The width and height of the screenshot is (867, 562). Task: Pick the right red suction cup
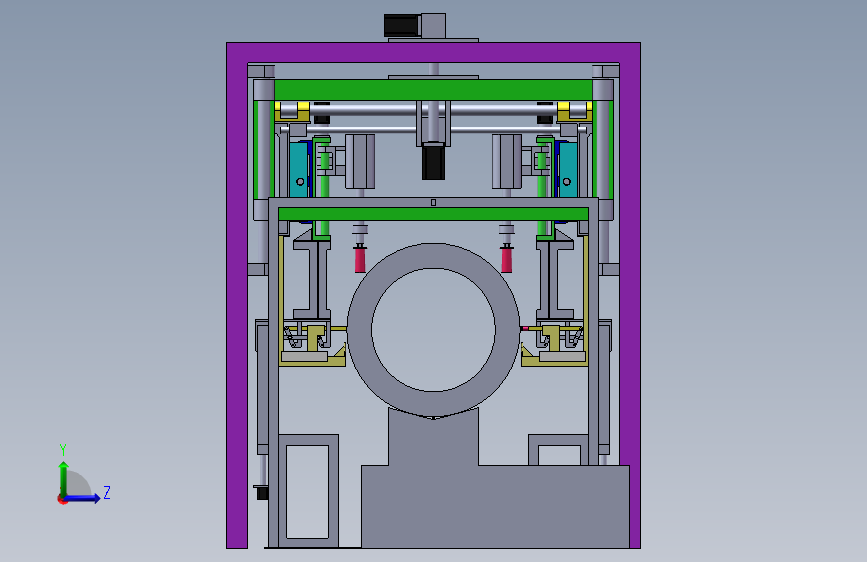506,259
